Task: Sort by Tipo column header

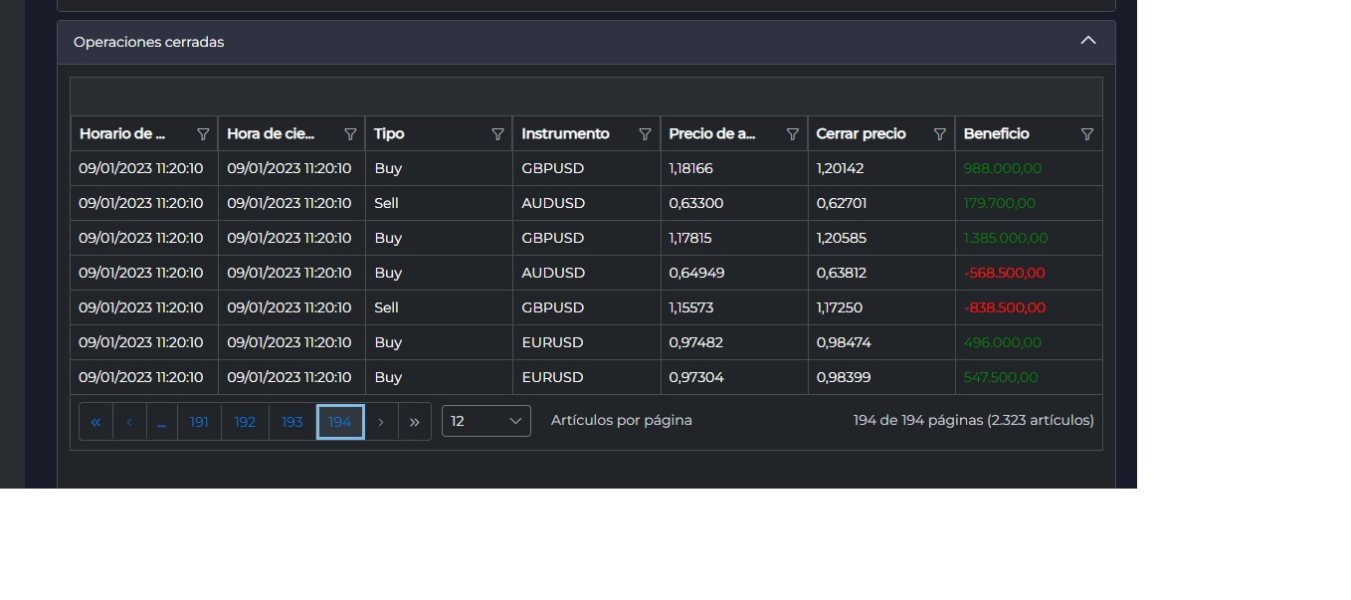Action: click(389, 134)
